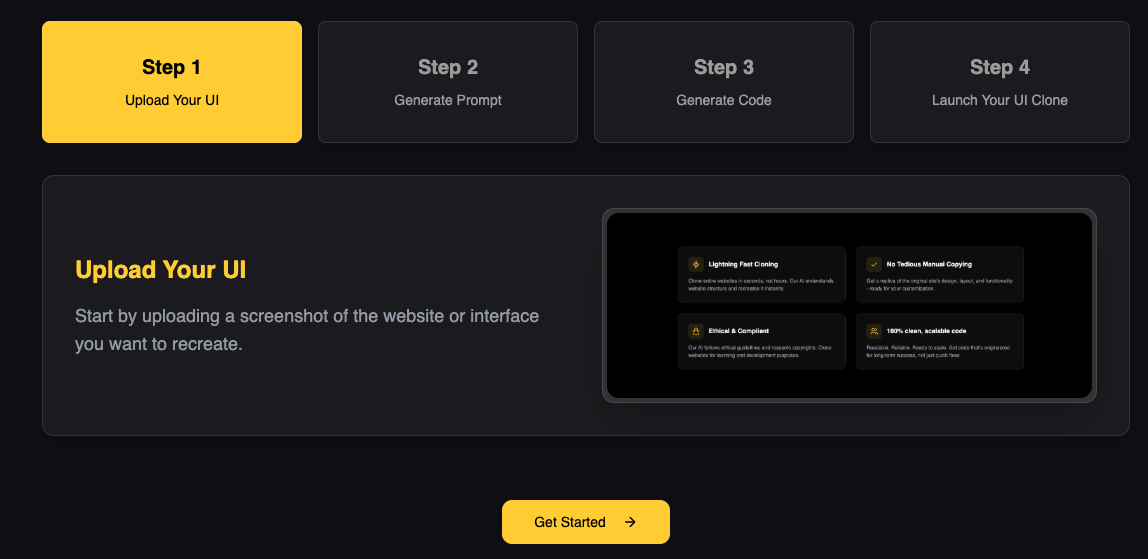Viewport: 1148px width, 559px height.
Task: Click the lightning bolt icon in preview
Action: pos(696,264)
